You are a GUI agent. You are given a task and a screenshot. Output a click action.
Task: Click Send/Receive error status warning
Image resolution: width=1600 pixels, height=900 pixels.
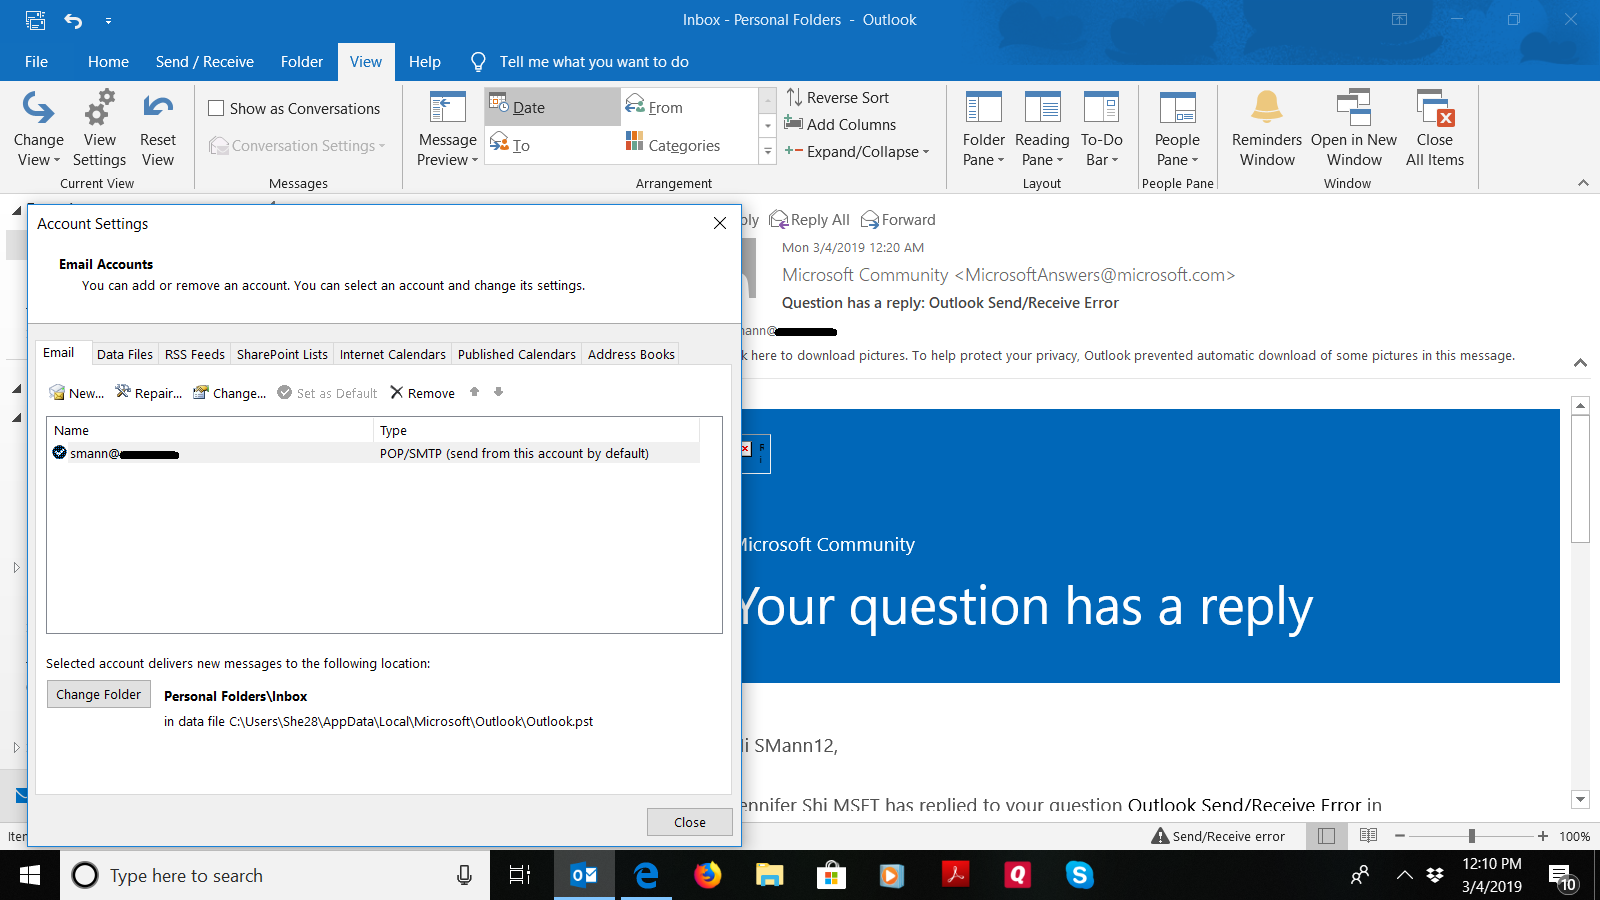(1218, 836)
